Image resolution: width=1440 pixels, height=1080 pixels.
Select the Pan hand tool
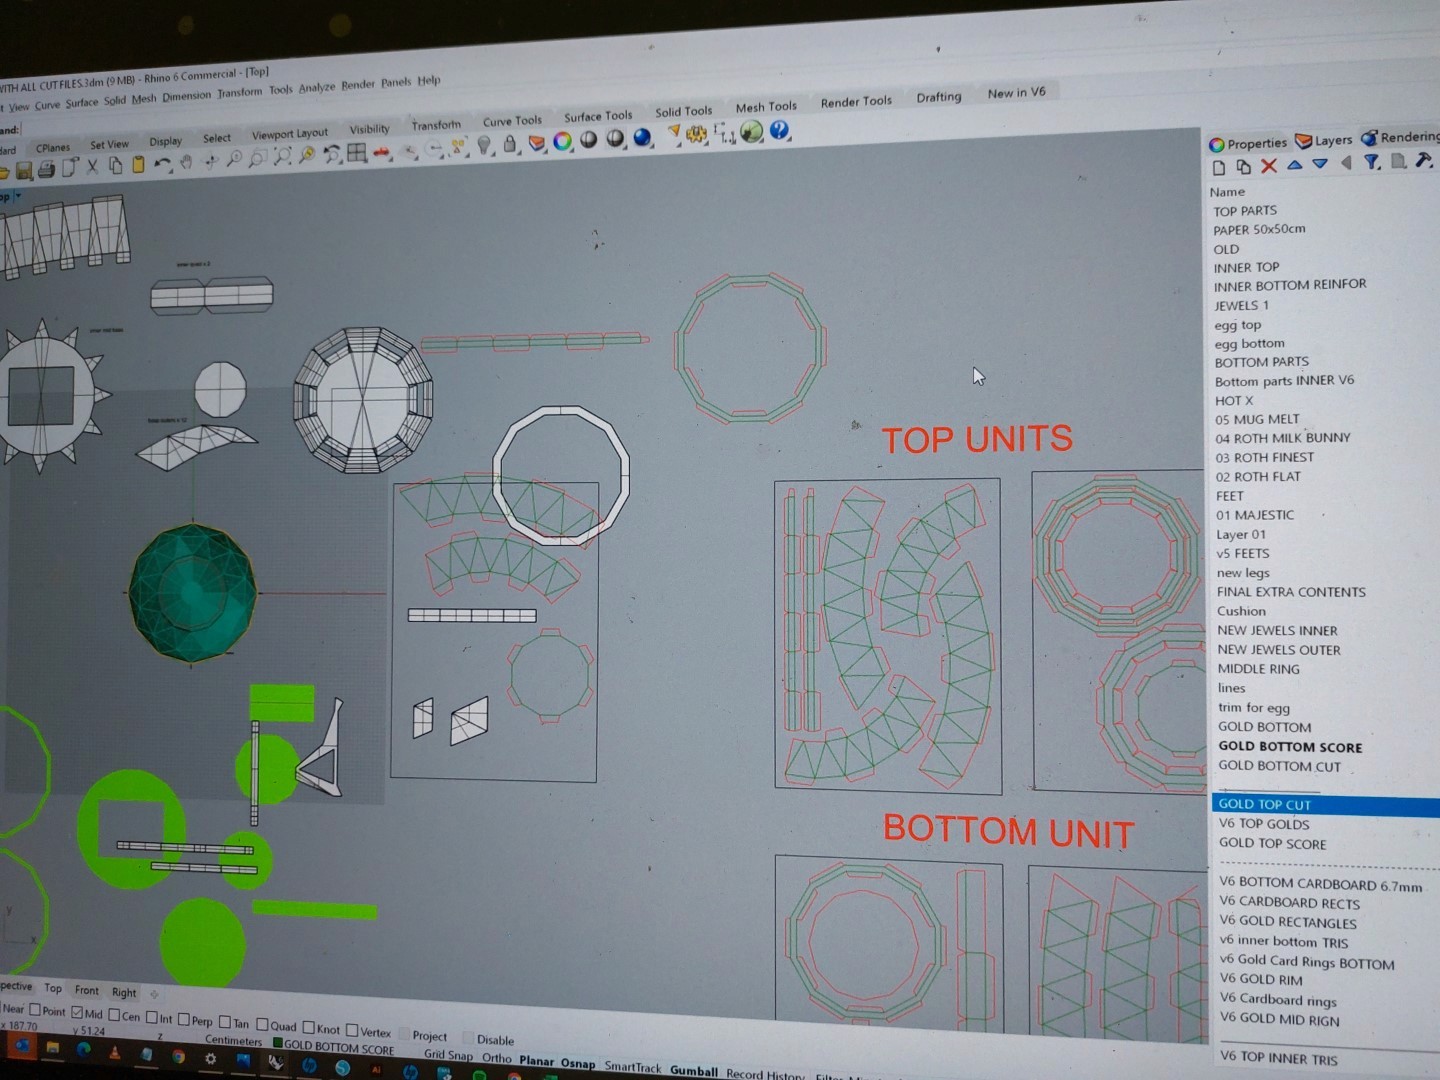(186, 162)
